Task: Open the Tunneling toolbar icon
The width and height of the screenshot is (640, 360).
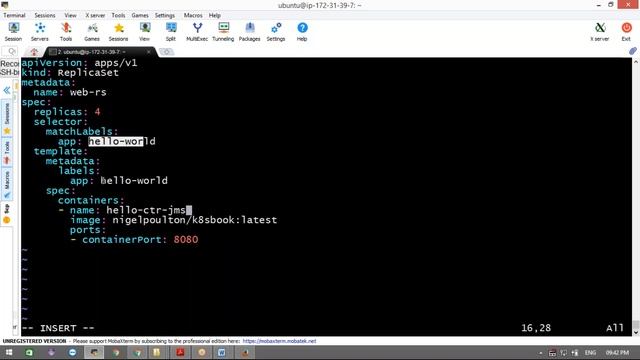Action: 223,32
